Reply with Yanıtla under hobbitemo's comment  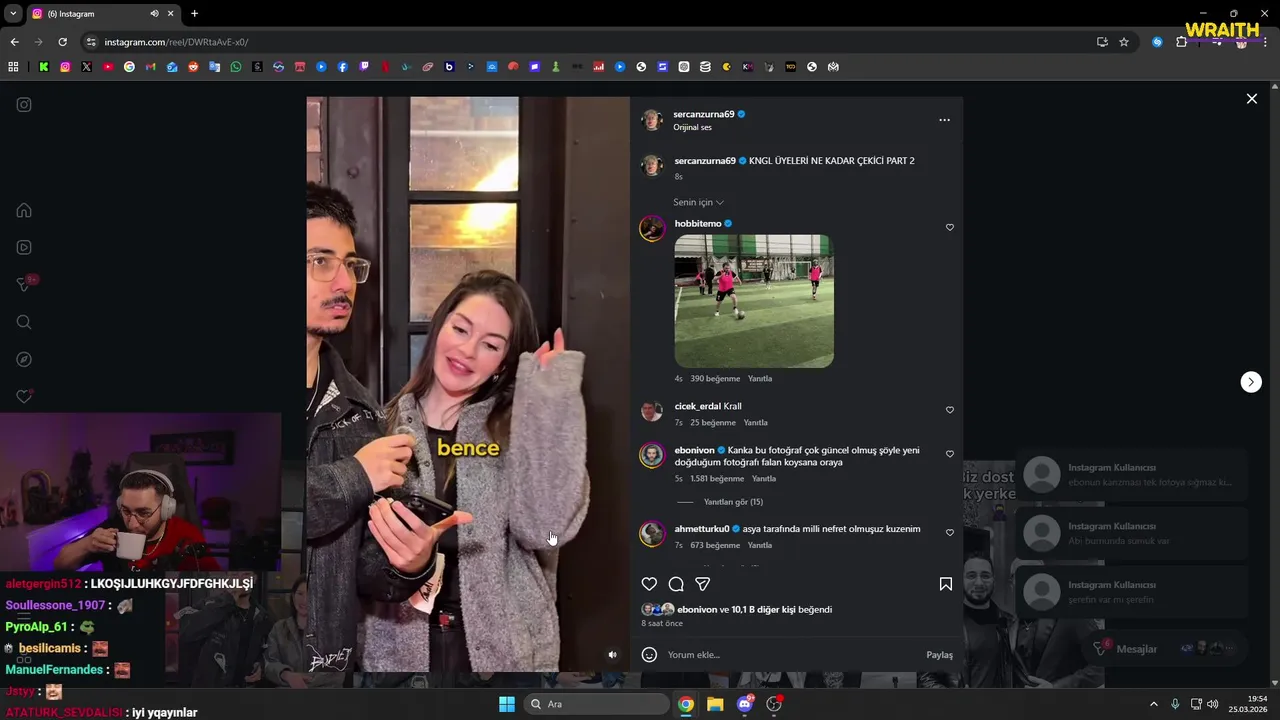760,379
